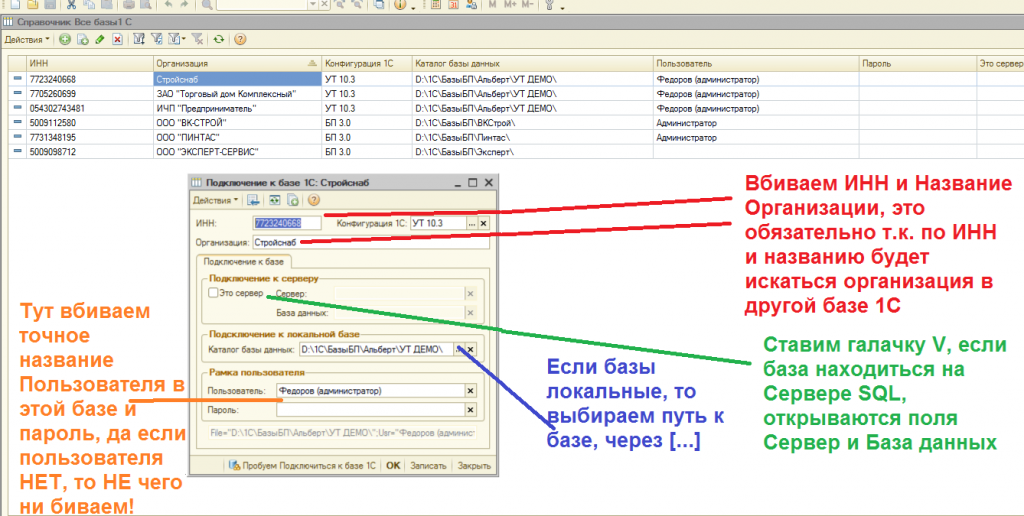This screenshot has height=516, width=1024.
Task: Click the Каталог базы данных path field
Action: point(376,349)
